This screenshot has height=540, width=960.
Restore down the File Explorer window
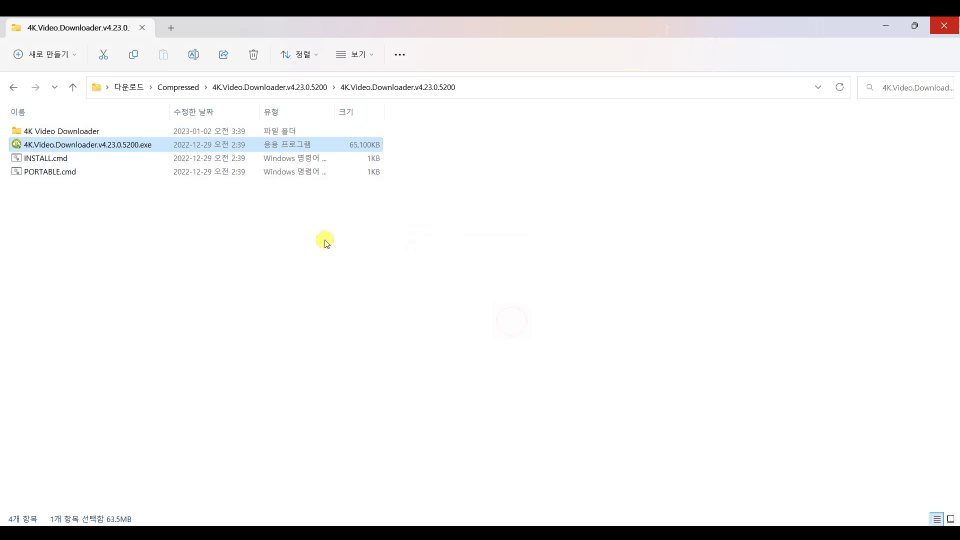(x=915, y=26)
